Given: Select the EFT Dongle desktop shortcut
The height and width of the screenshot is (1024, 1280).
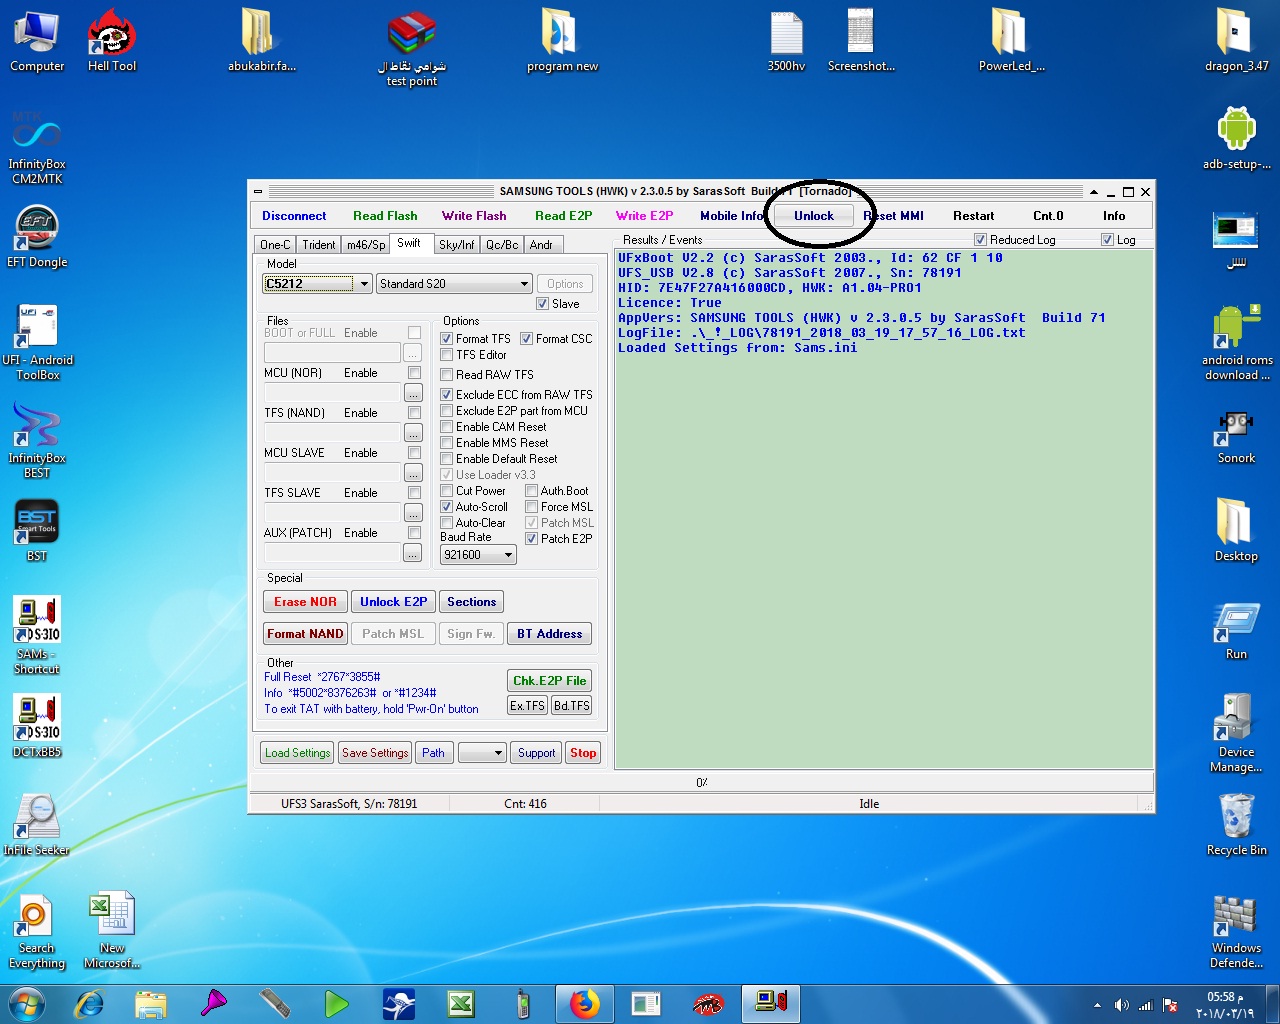Looking at the screenshot, I should click(37, 237).
